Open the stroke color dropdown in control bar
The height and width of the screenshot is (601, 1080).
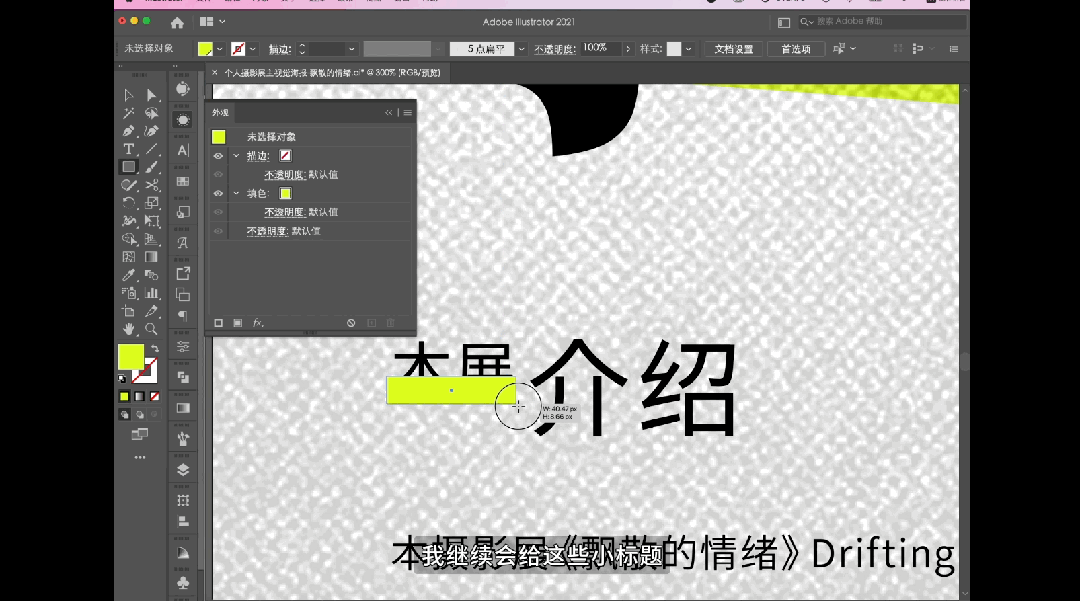coord(253,49)
